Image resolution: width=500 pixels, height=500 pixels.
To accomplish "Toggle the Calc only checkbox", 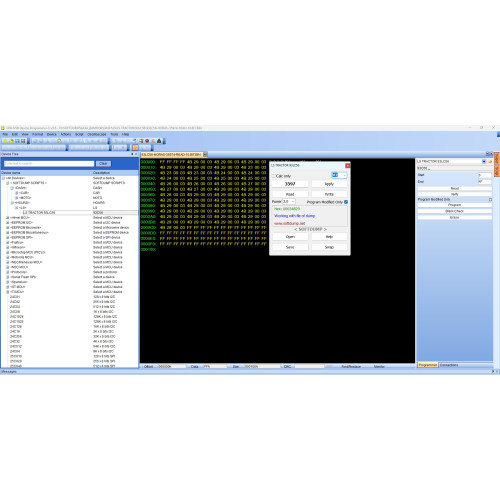I will click(274, 176).
